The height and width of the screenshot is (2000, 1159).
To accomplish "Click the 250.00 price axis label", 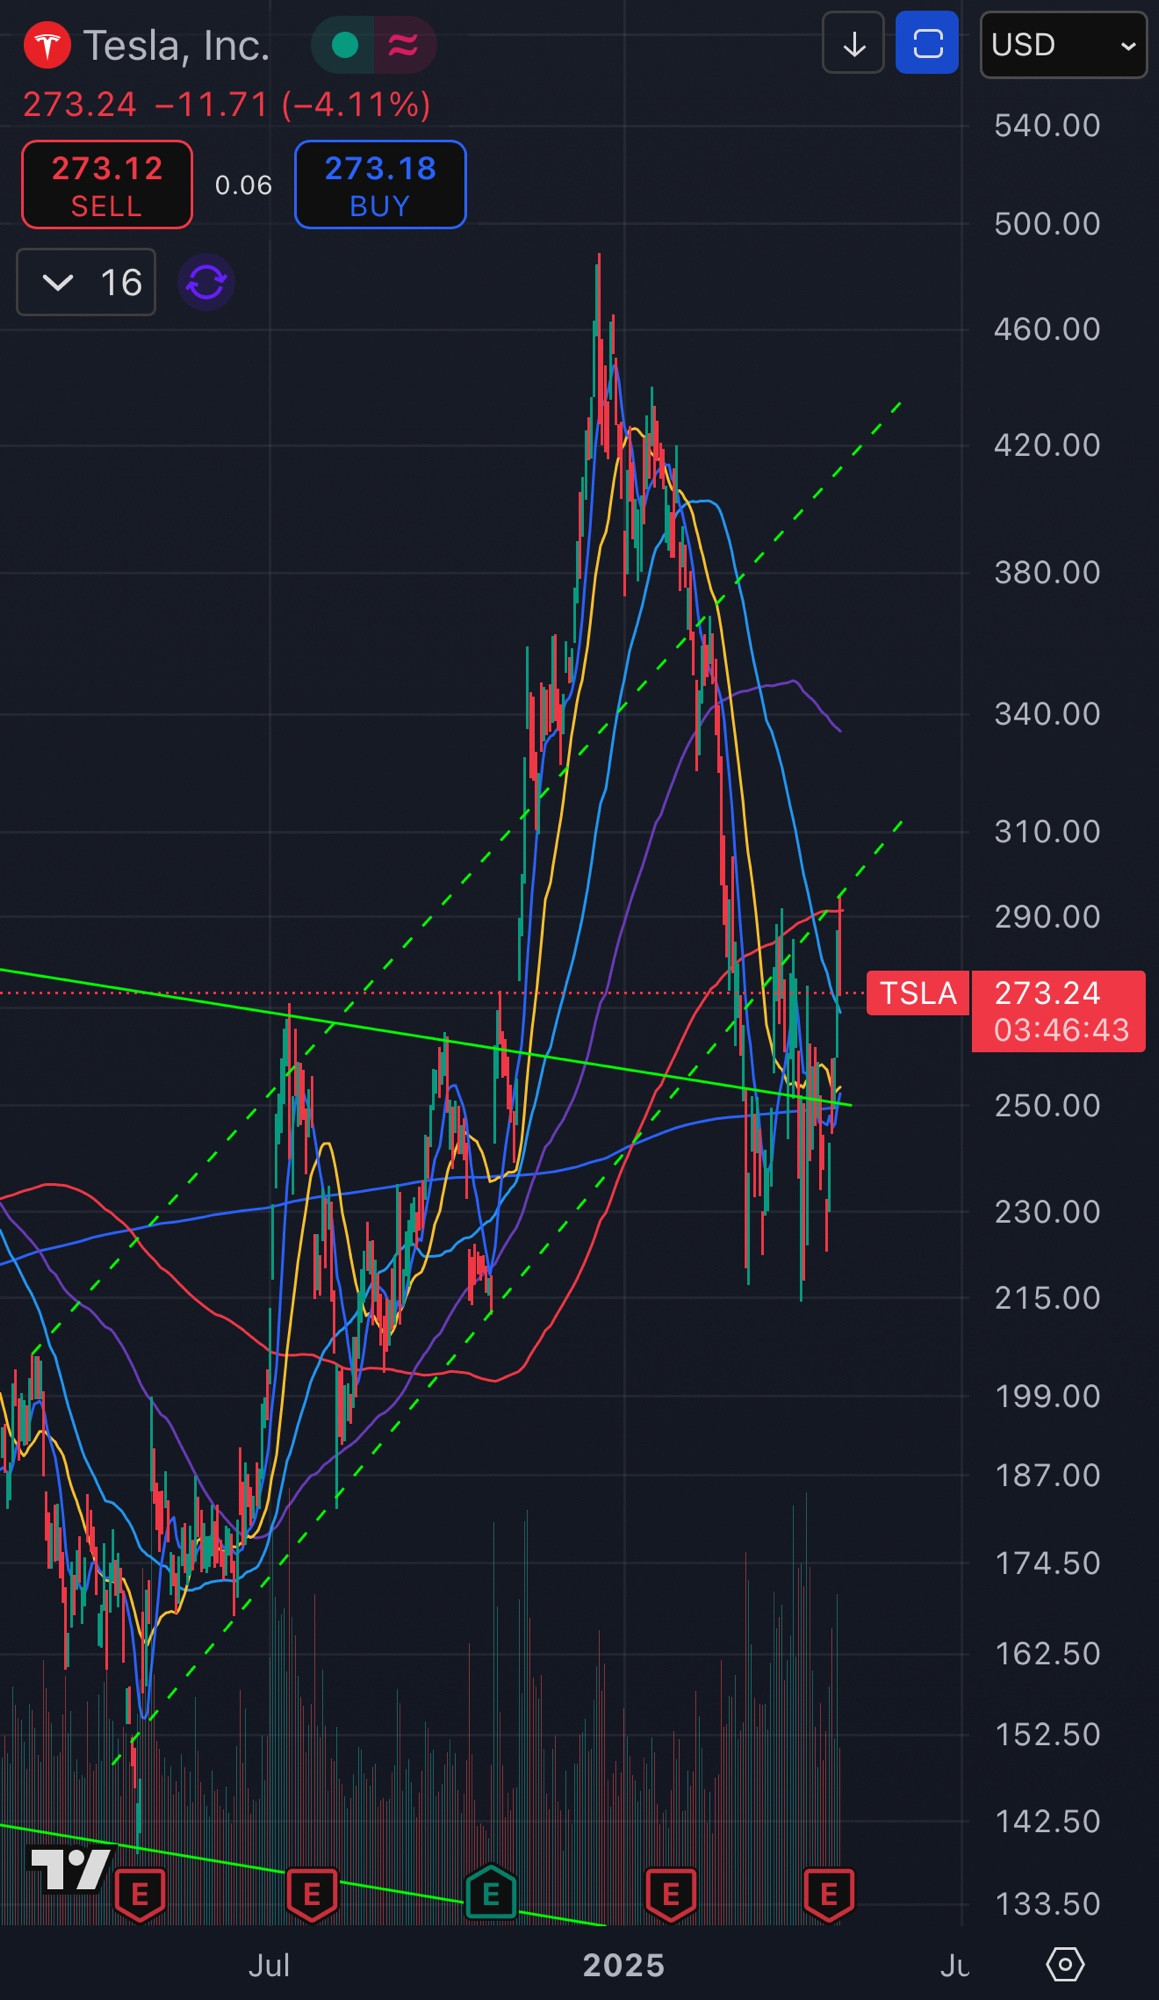I will pyautogui.click(x=1047, y=1105).
